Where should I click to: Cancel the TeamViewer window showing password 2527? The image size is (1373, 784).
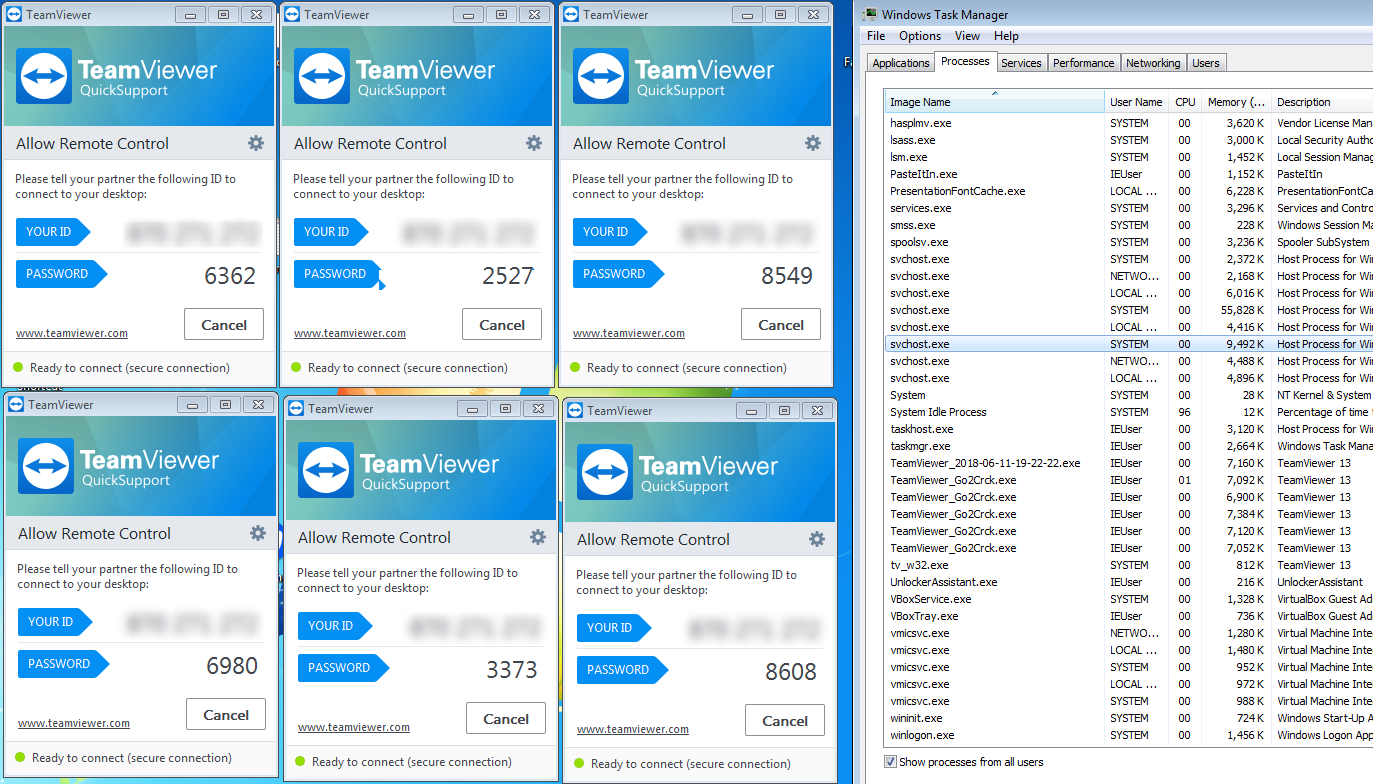pyautogui.click(x=502, y=324)
